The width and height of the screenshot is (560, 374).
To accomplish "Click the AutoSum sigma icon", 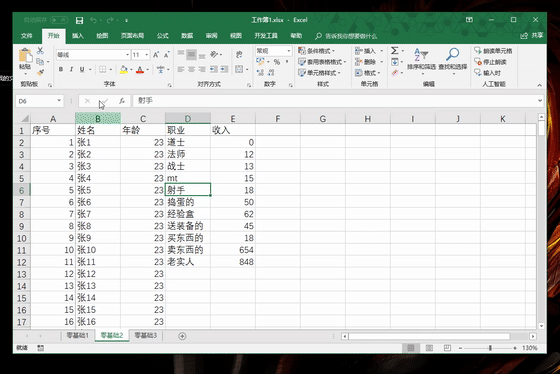I will 394,51.
